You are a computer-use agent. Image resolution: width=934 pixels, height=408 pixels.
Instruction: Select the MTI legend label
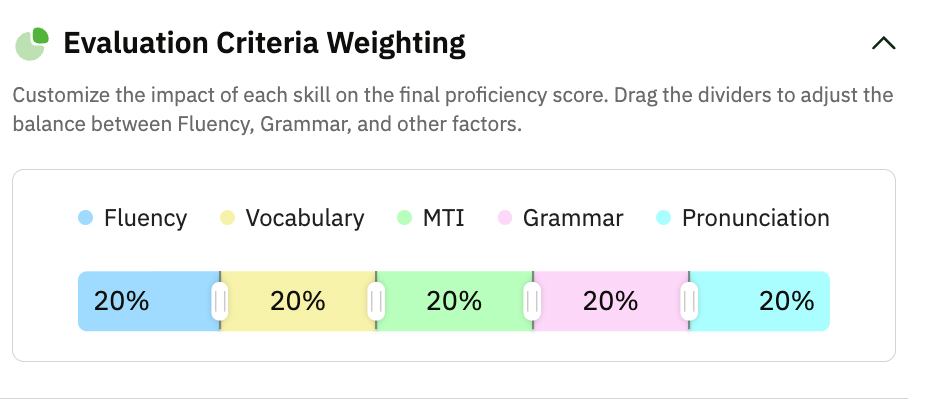coord(443,218)
